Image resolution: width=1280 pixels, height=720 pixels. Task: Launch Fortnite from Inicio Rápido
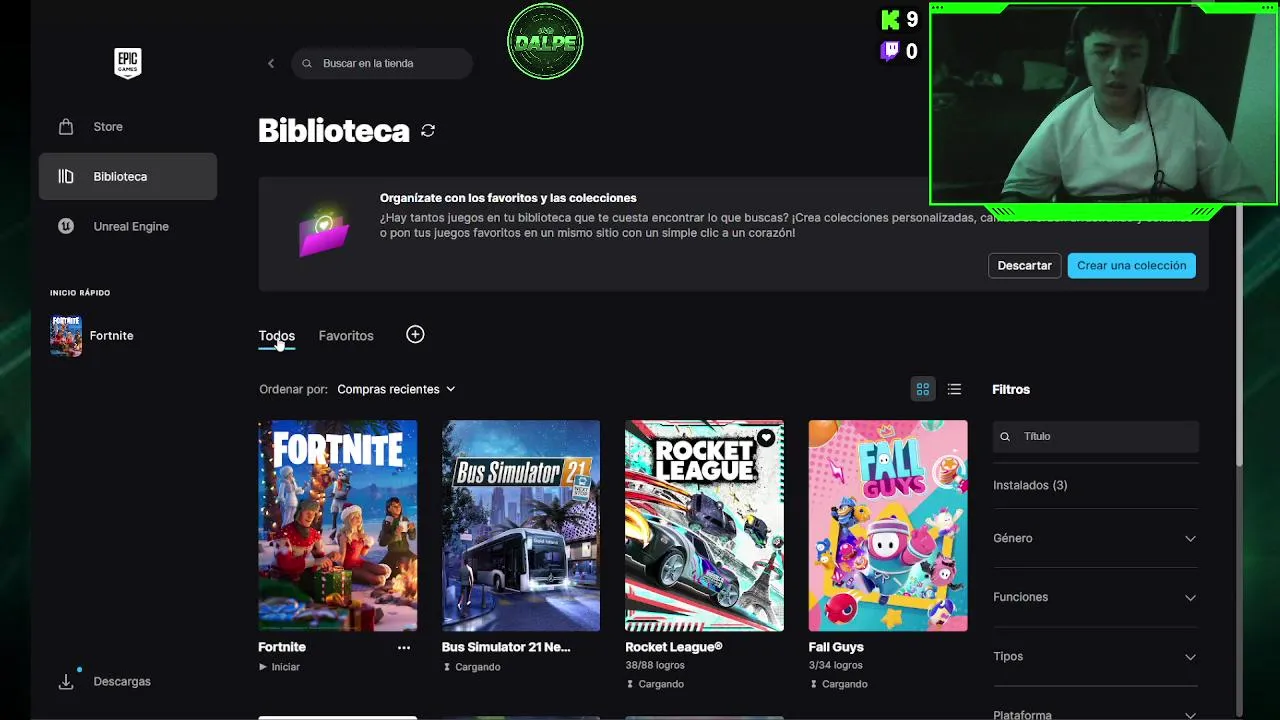click(x=111, y=336)
